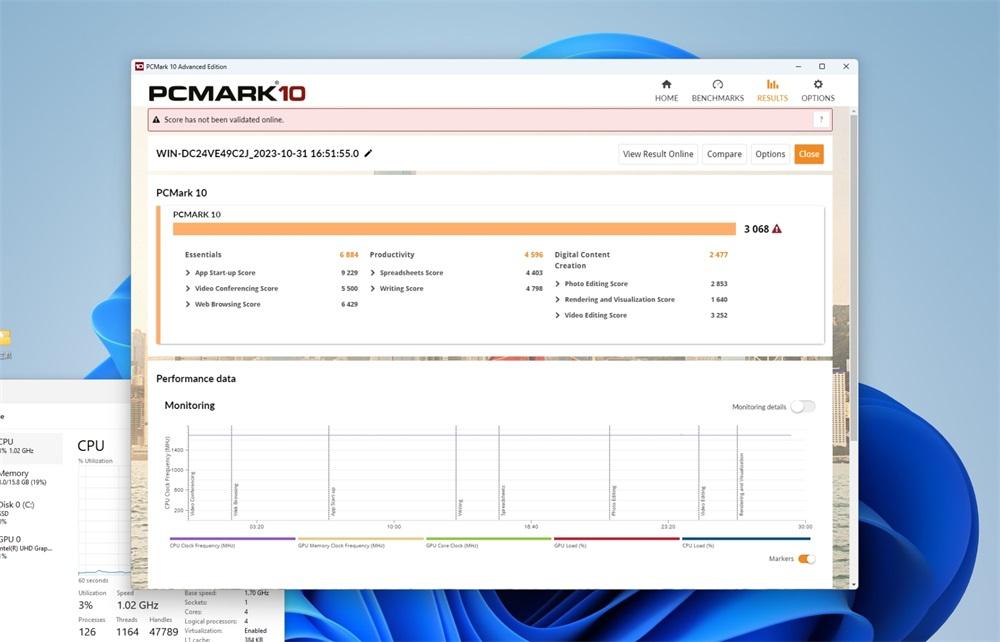Open the OPTIONS gear icon

tap(818, 85)
